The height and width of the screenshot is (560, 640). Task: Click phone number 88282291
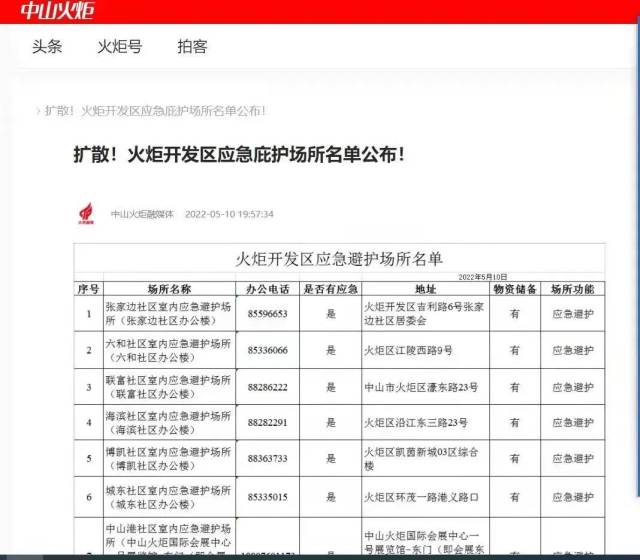click(x=267, y=422)
